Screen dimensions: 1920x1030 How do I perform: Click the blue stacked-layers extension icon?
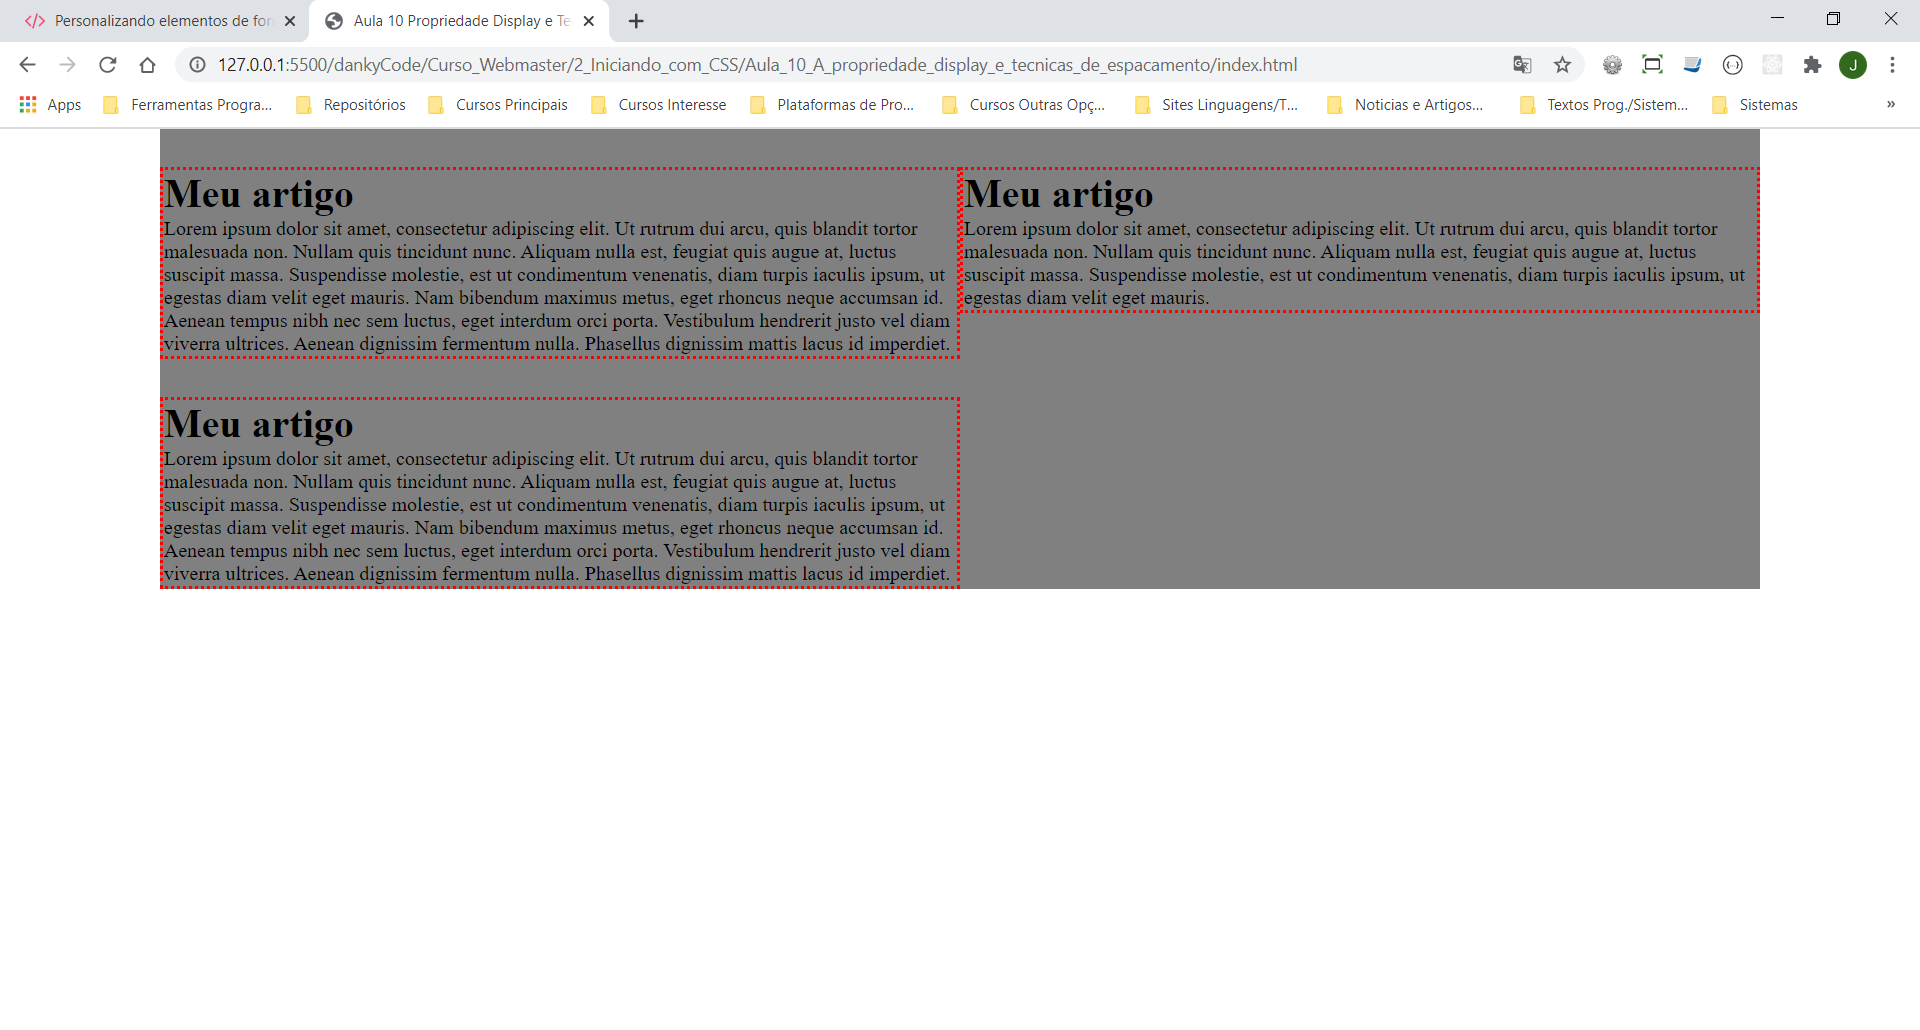1692,65
